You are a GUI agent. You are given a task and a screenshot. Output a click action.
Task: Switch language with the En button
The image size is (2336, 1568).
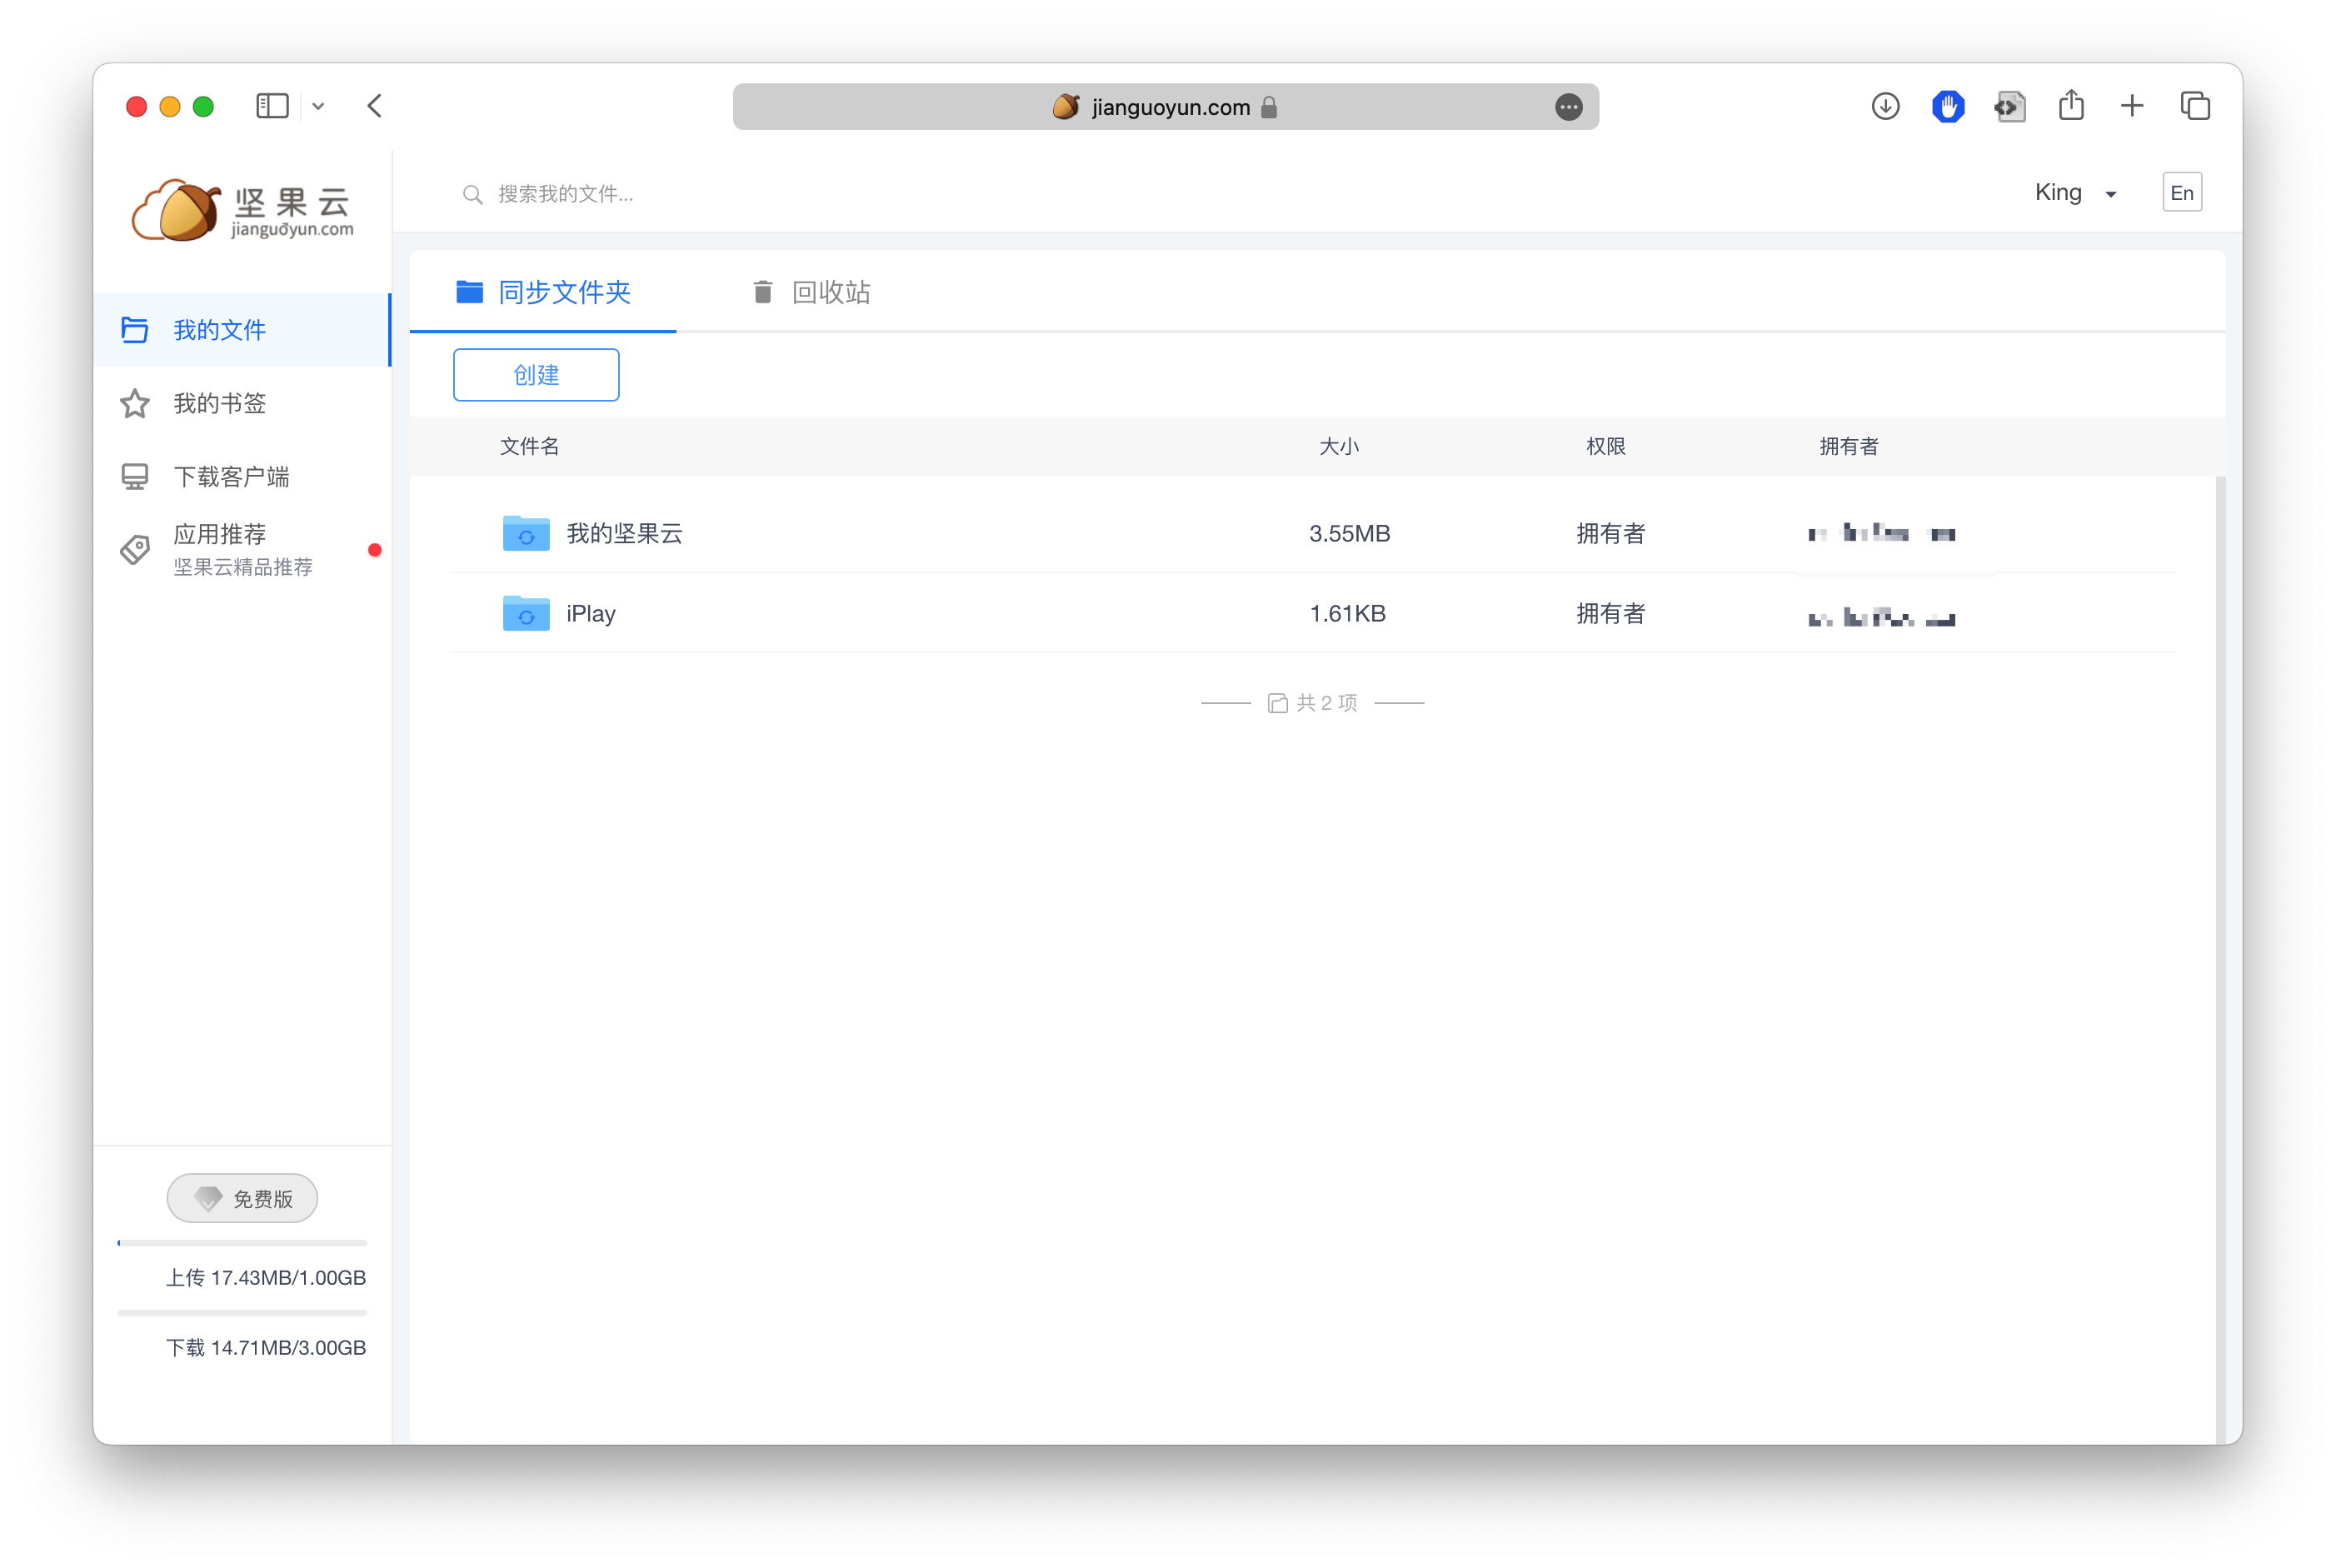click(x=2181, y=192)
